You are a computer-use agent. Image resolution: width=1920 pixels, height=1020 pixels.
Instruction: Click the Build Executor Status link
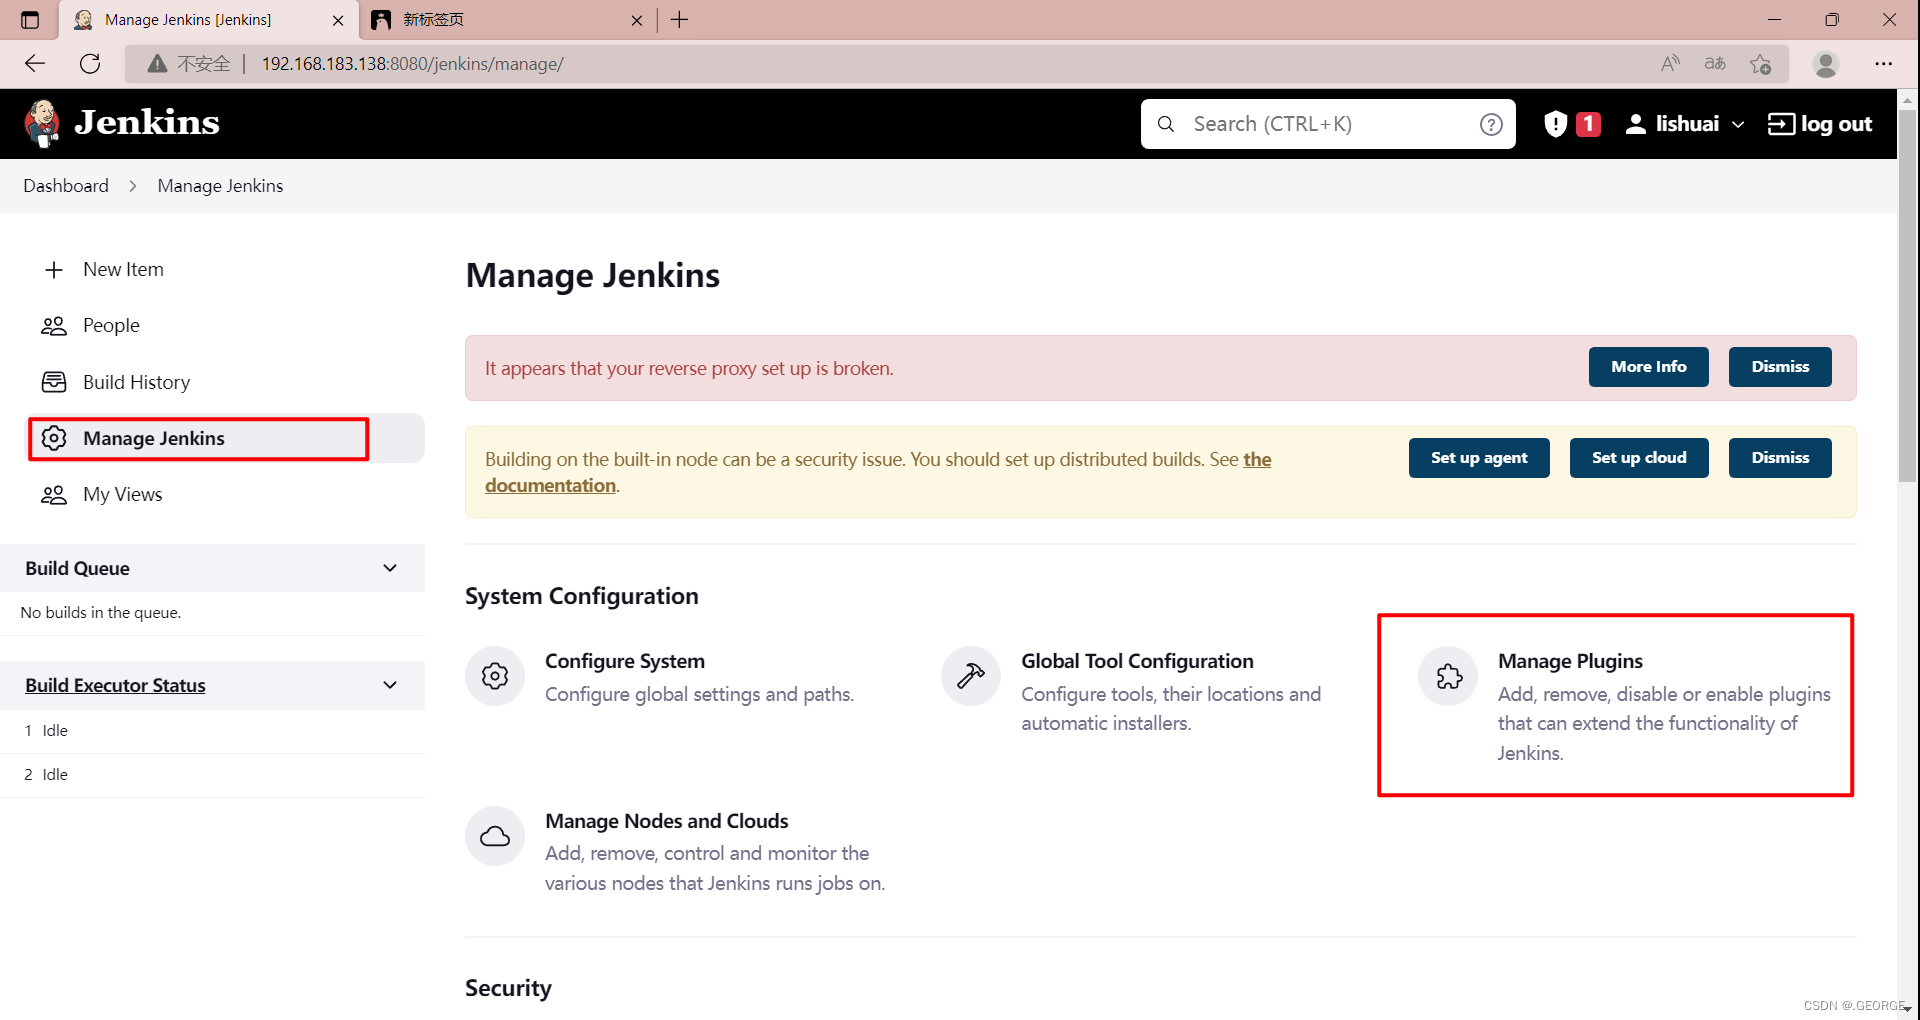pos(115,685)
